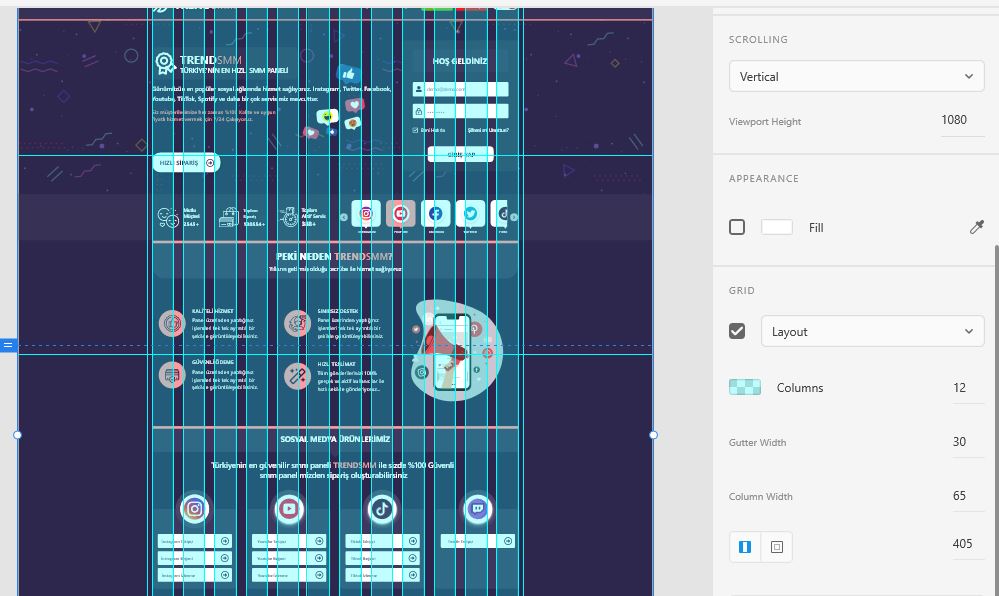Screen dimensions: 999x596
Task: Open the grid type dropdown showing Layout
Action: (872, 331)
